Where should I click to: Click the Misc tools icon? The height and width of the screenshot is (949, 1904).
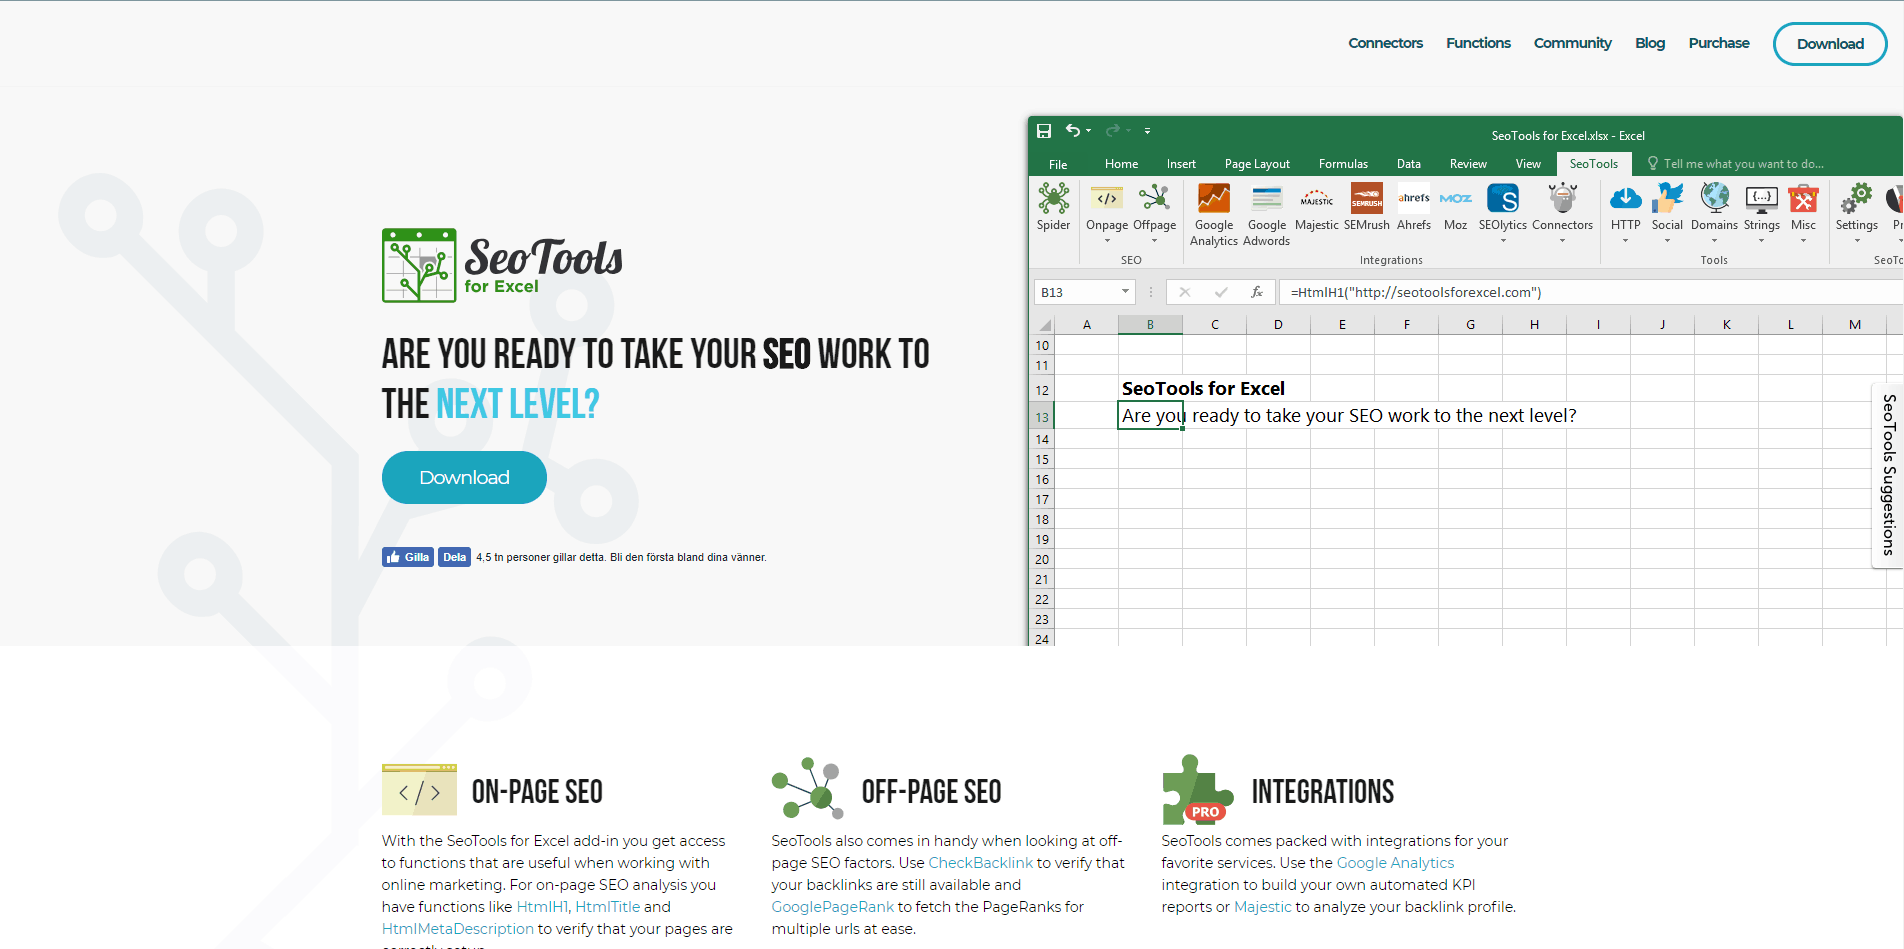click(1803, 199)
